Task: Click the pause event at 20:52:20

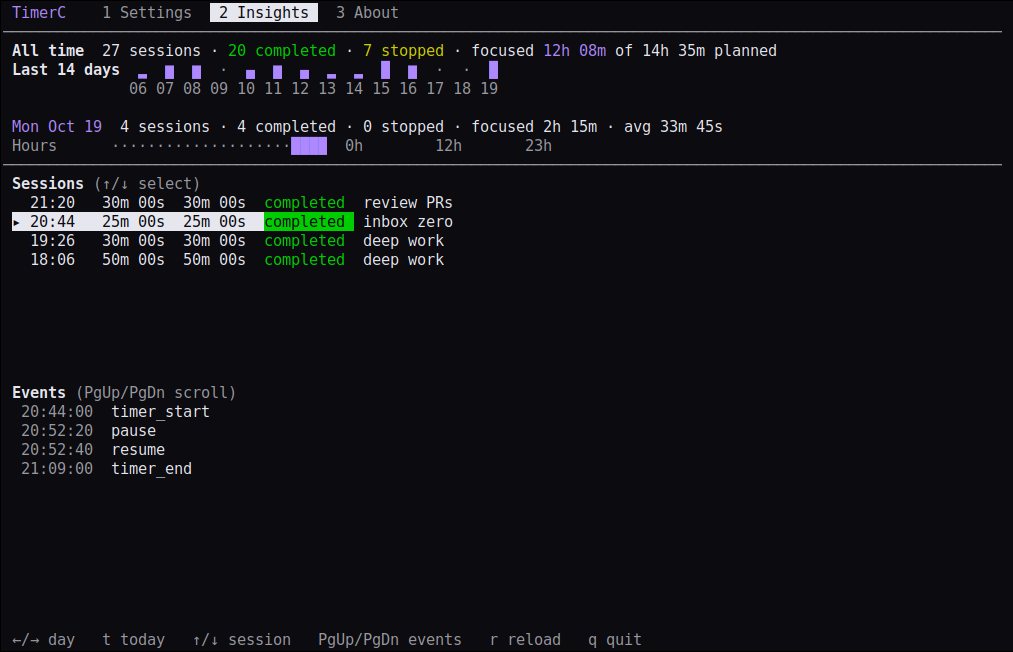Action: [89, 431]
